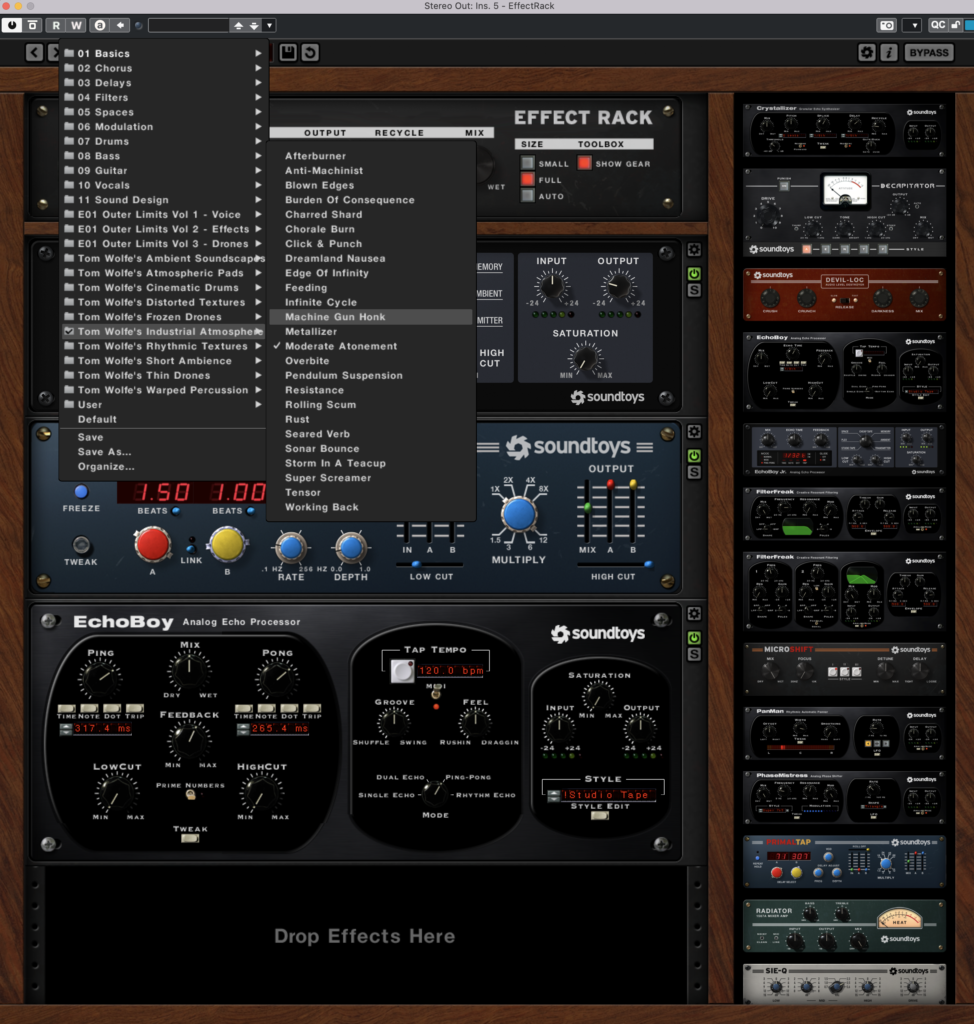Open Effect Rack settings gear icon
The width and height of the screenshot is (974, 1024).
coord(867,52)
